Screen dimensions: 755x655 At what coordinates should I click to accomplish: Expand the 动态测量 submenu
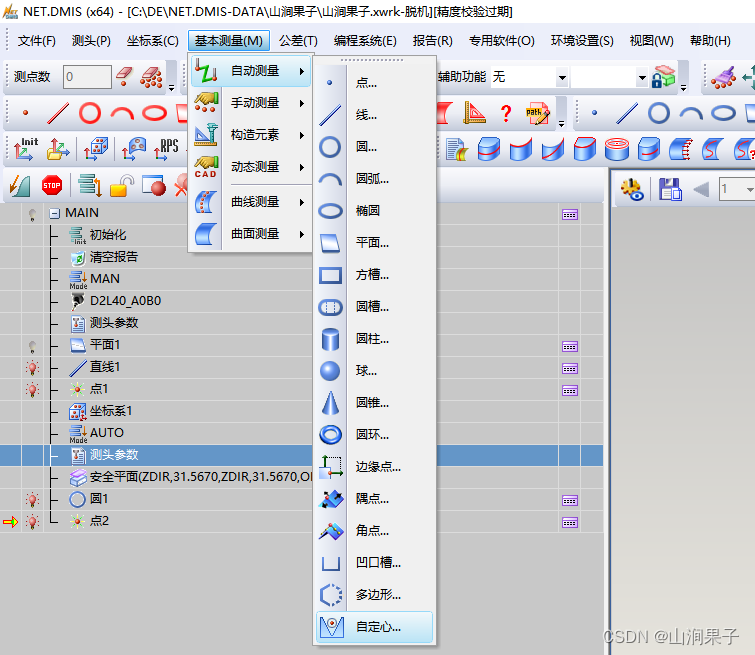(x=251, y=167)
